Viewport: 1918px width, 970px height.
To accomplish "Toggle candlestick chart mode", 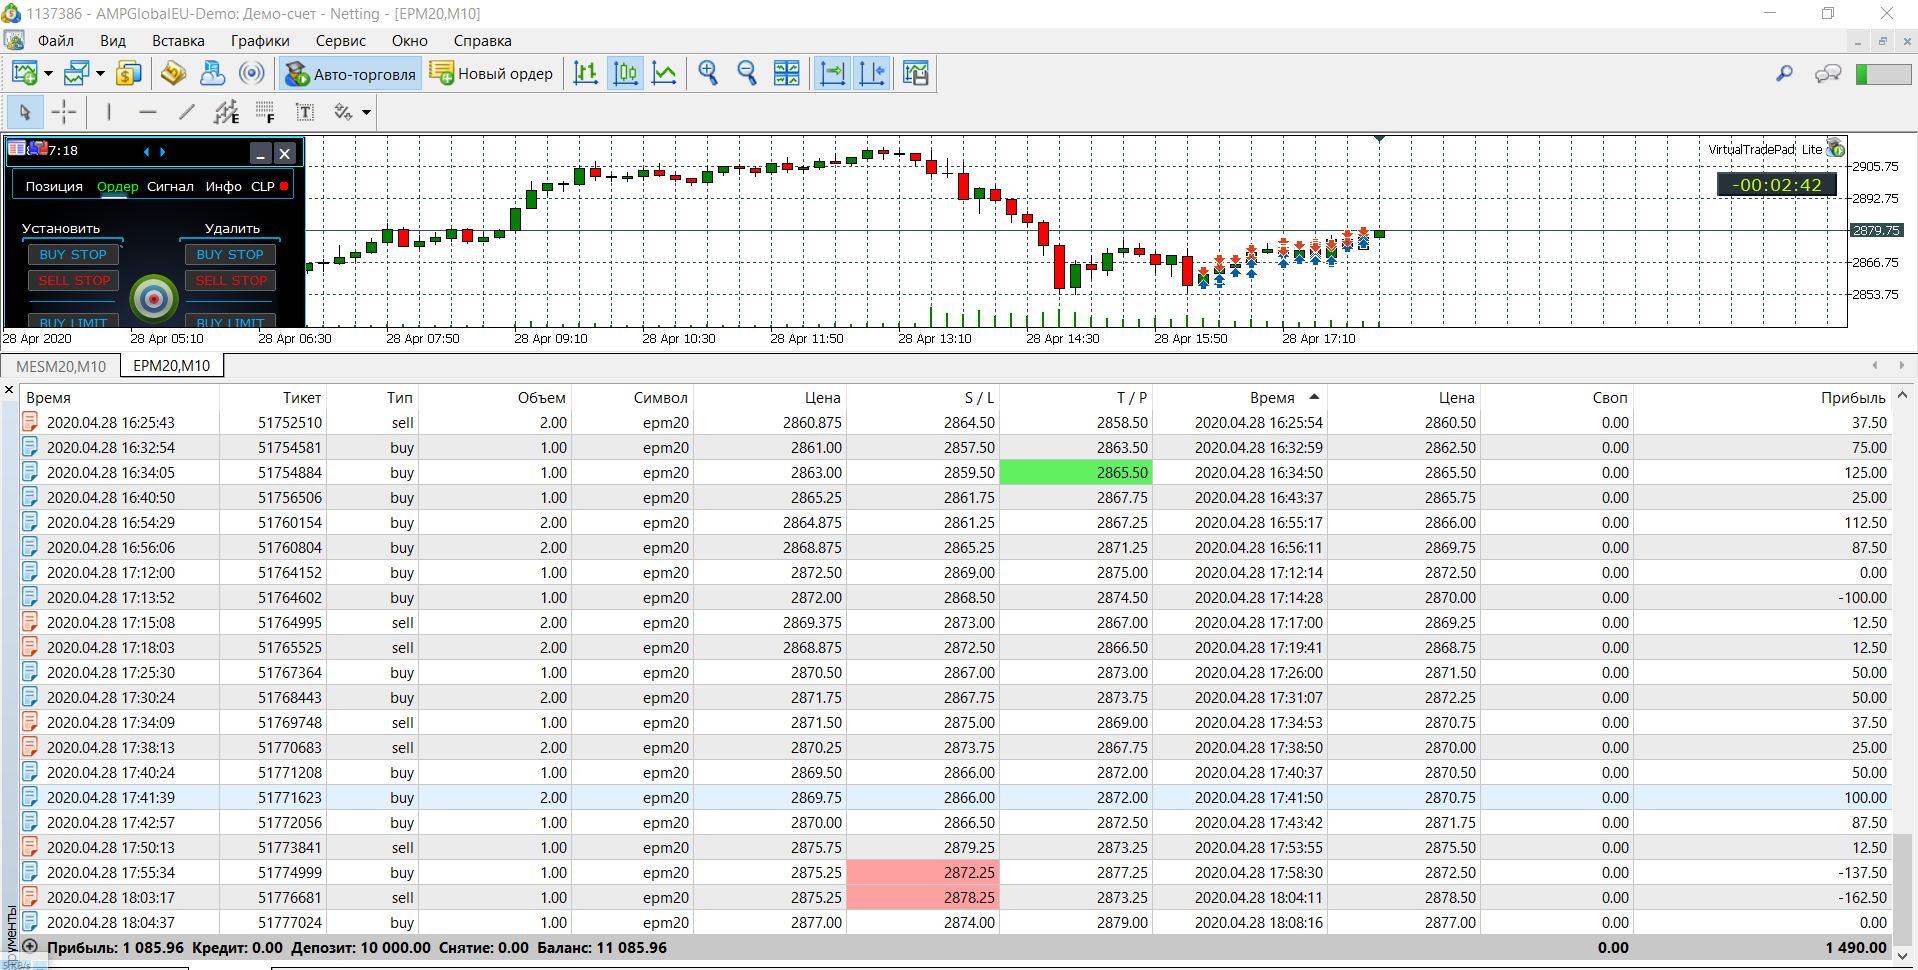I will pyautogui.click(x=625, y=73).
